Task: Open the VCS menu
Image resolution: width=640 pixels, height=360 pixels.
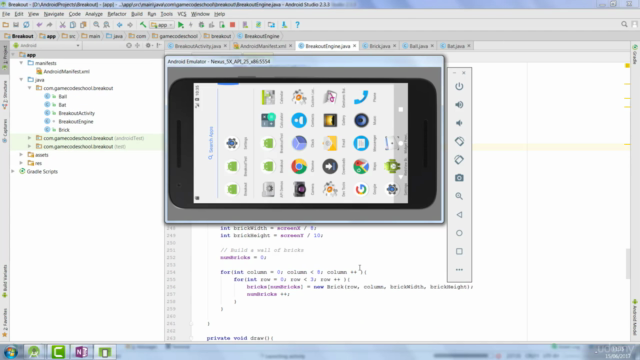Action: click(x=182, y=14)
